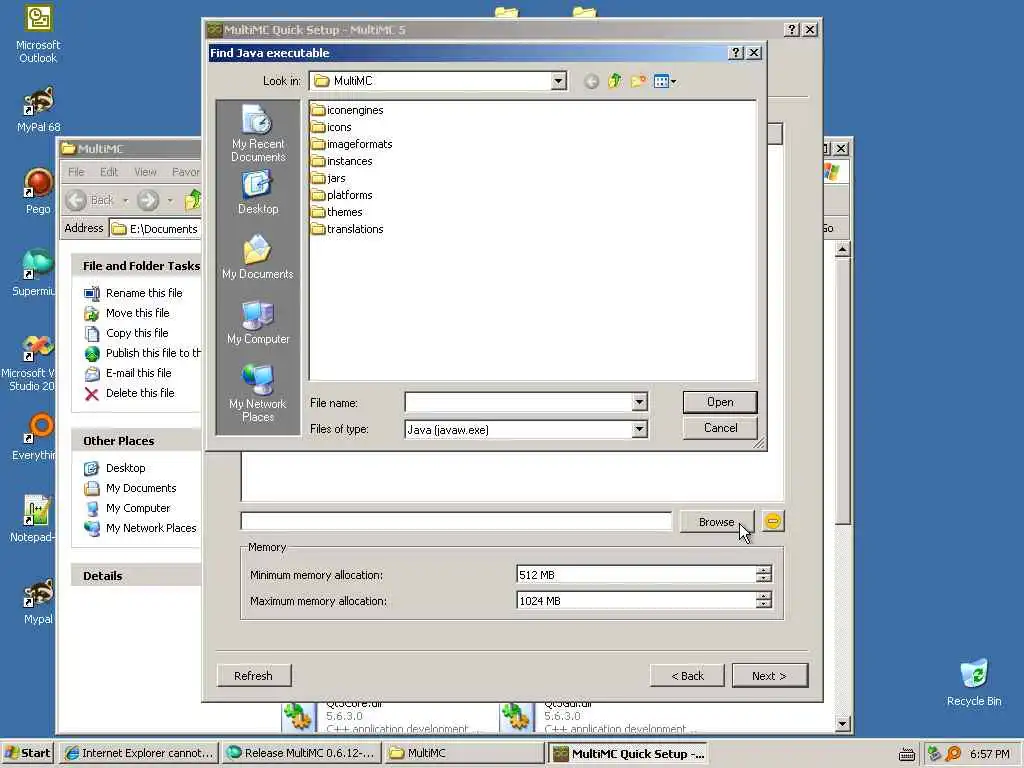Image resolution: width=1024 pixels, height=768 pixels.
Task: Click the File name input field
Action: (519, 402)
